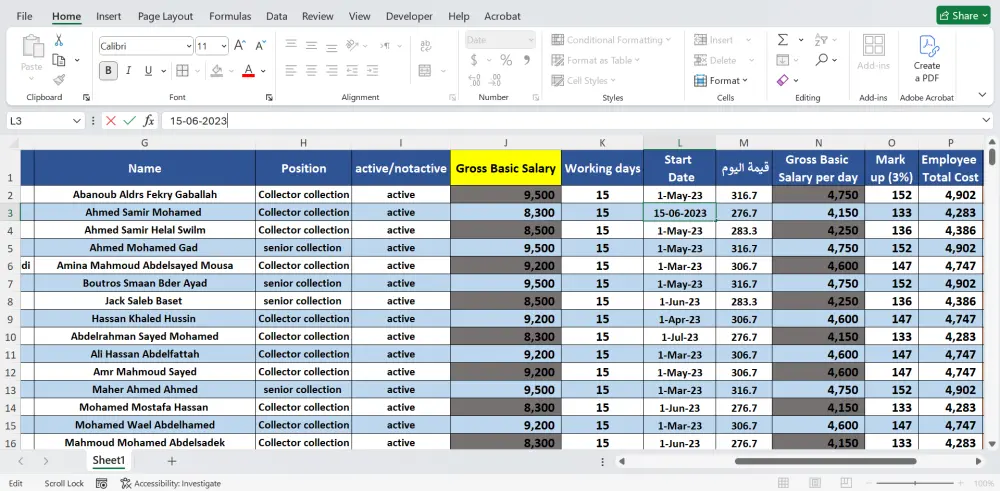
Task: Open the font size 11 dropdown
Action: (x=224, y=46)
